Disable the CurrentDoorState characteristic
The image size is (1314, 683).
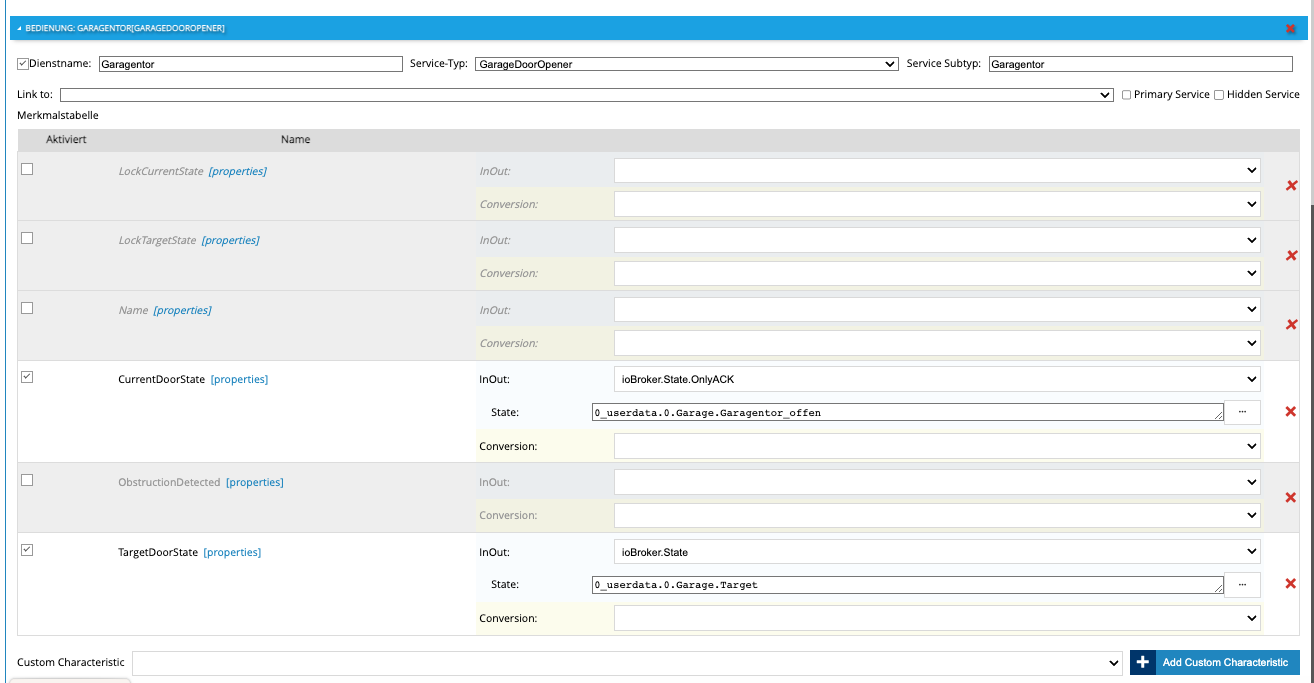pos(27,377)
